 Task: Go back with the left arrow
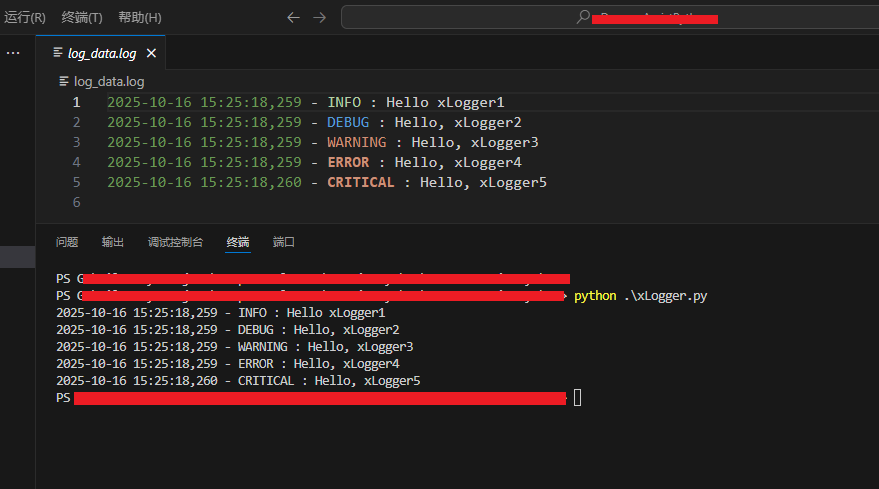tap(293, 17)
